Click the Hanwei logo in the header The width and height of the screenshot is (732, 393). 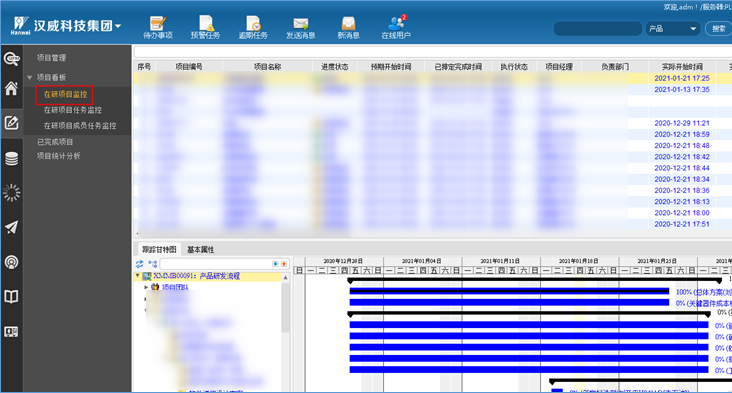pos(21,26)
